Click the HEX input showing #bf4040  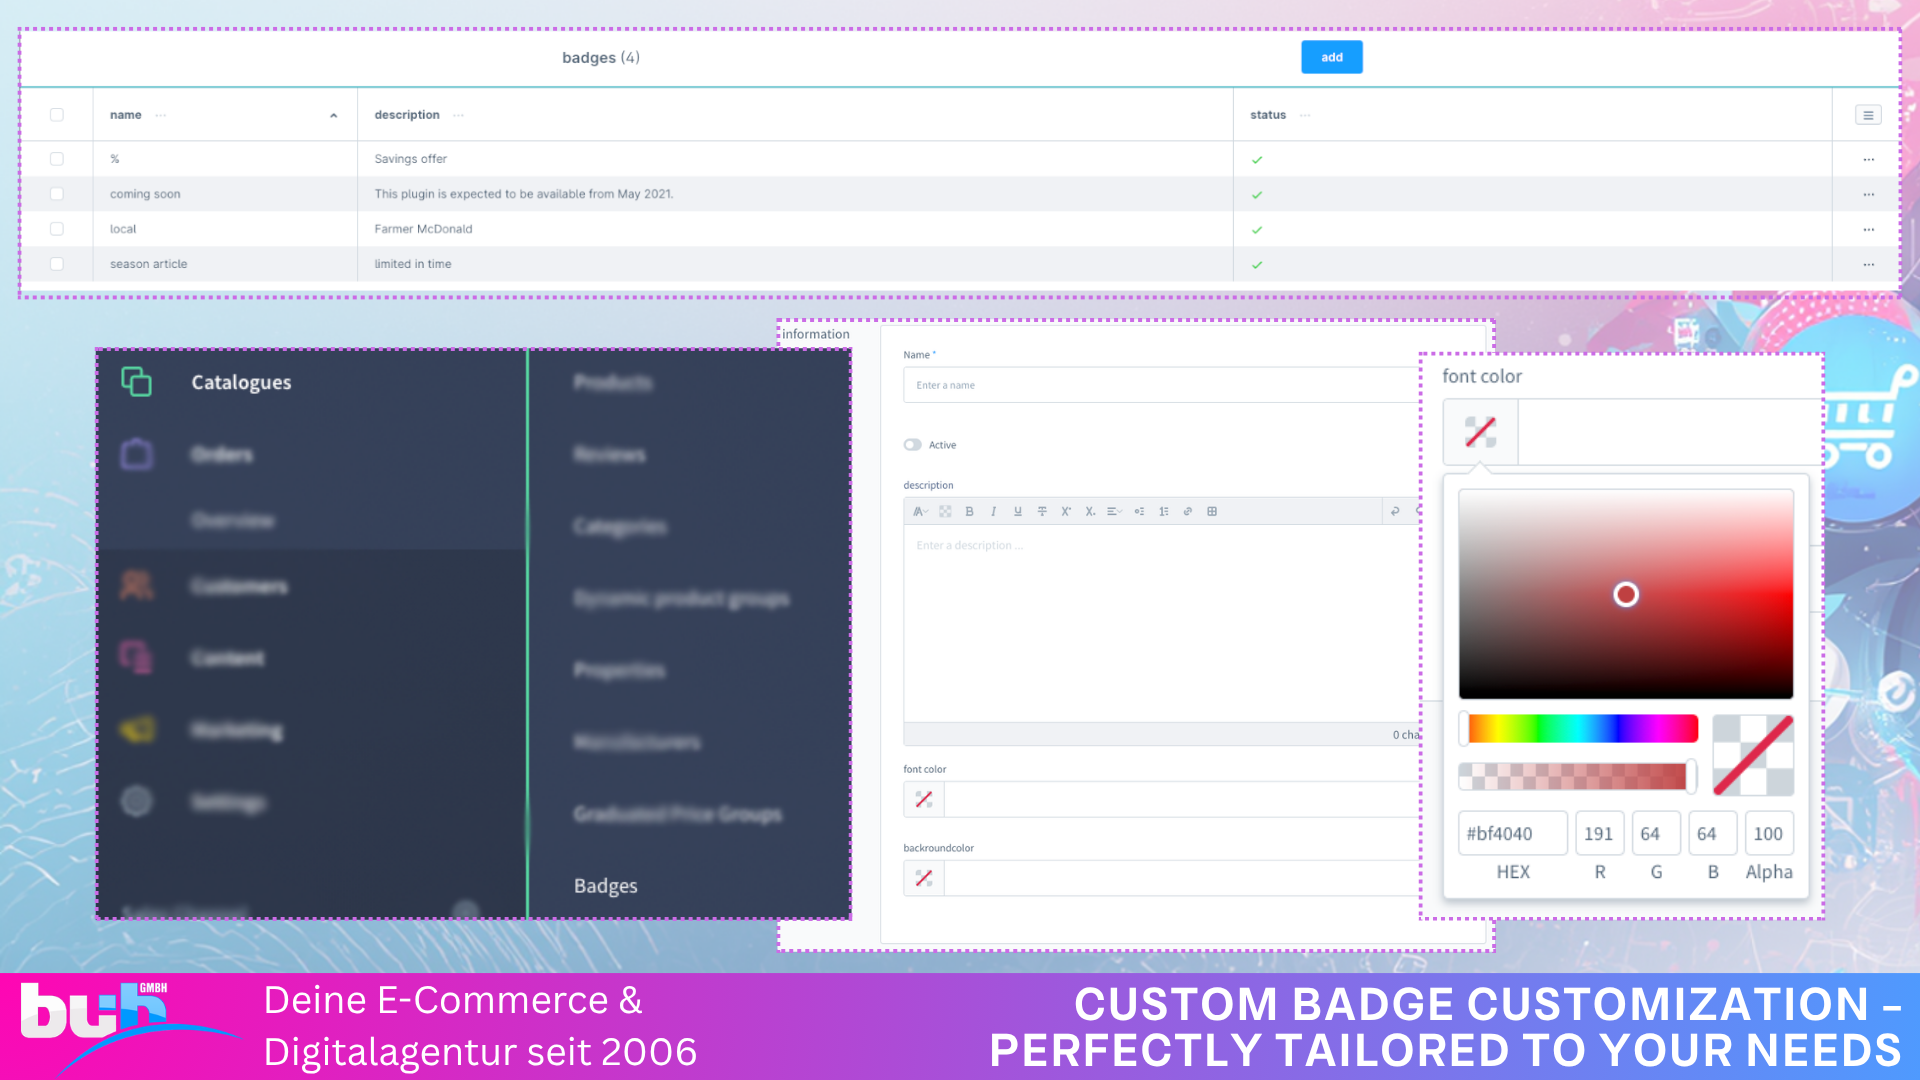(1512, 833)
